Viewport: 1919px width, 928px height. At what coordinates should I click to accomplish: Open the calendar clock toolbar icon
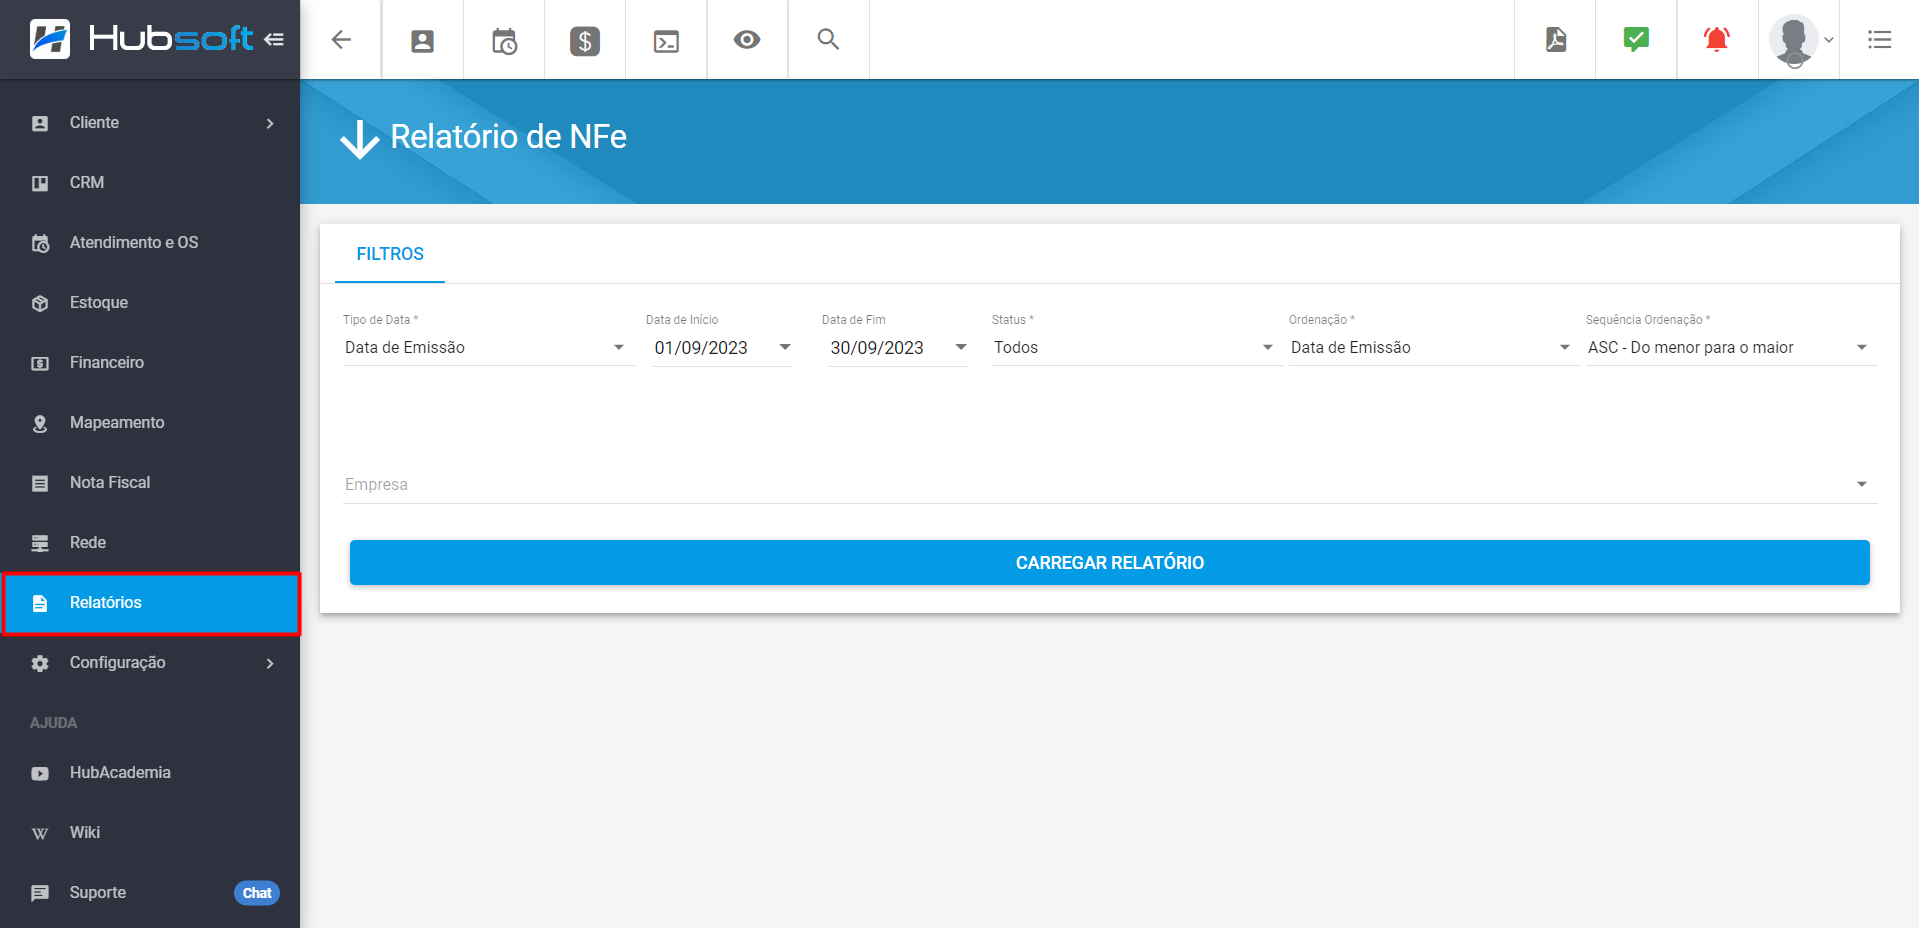click(x=504, y=41)
